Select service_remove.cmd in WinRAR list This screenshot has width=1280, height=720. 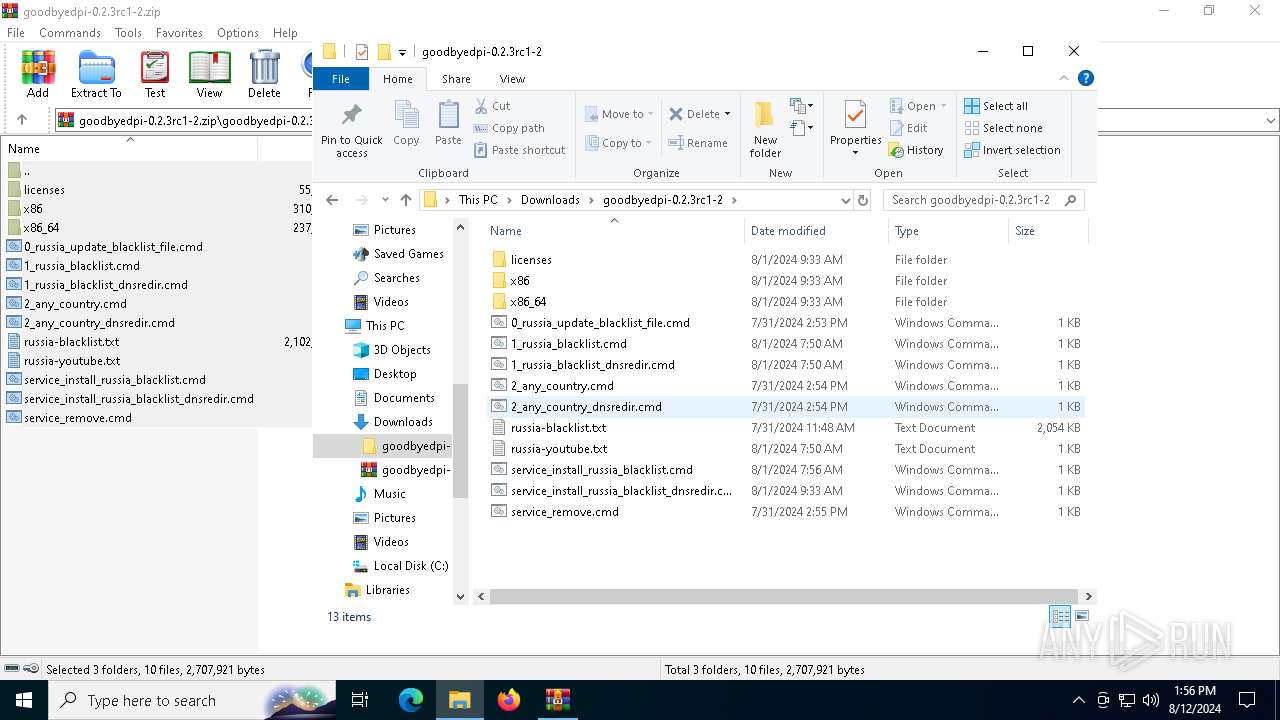click(x=78, y=418)
